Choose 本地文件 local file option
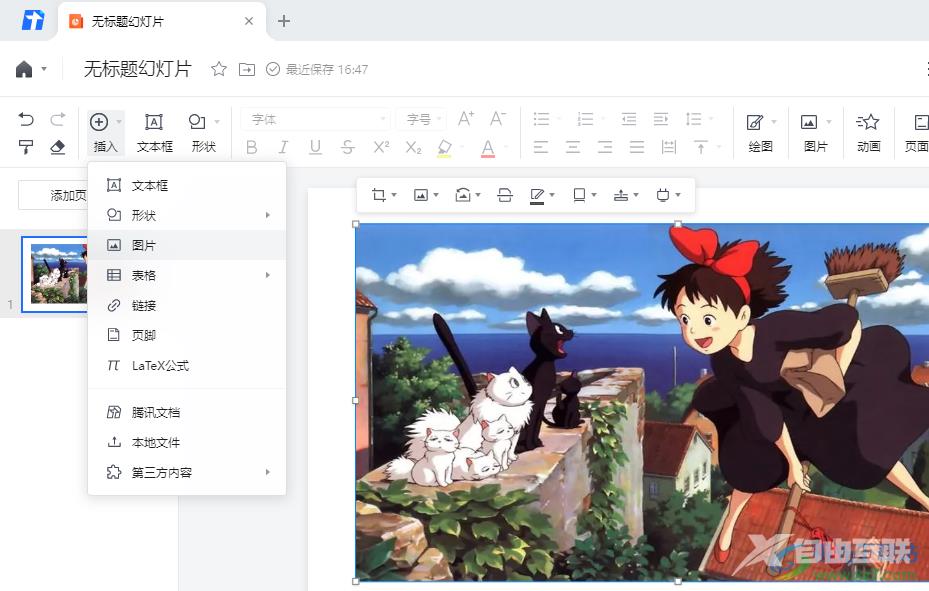The width and height of the screenshot is (929, 591). coord(187,442)
